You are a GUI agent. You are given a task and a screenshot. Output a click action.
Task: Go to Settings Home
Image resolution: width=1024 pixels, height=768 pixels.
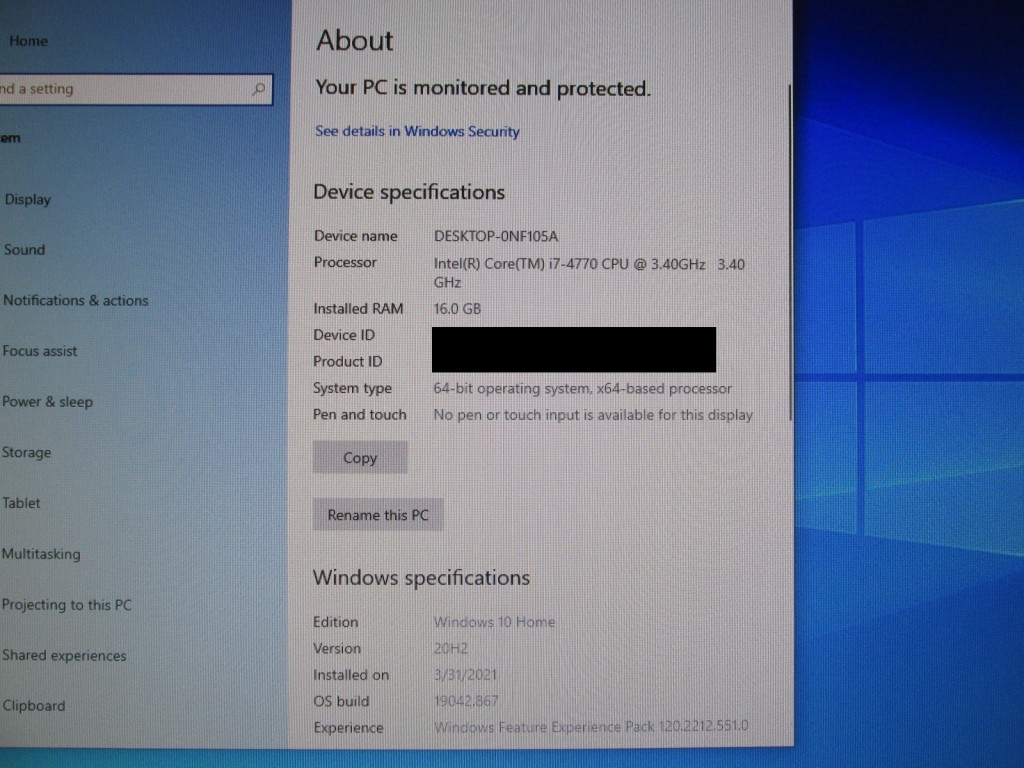pyautogui.click(x=28, y=41)
